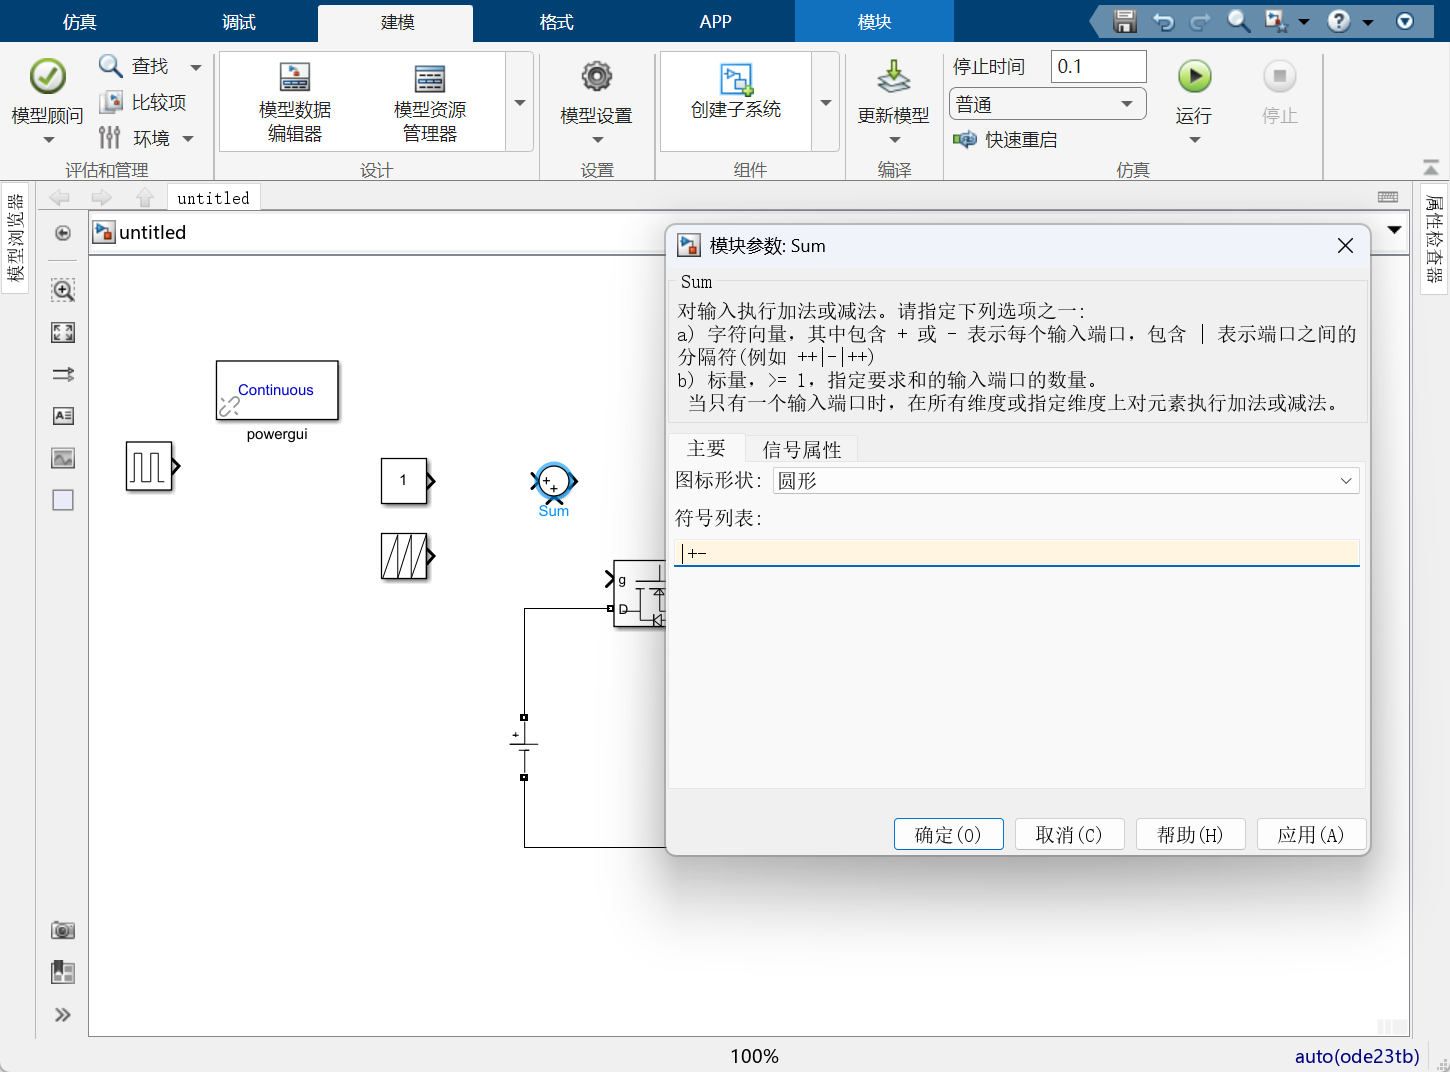1450x1072 pixels.
Task: Select the Pulse Generator block
Action: tap(149, 466)
